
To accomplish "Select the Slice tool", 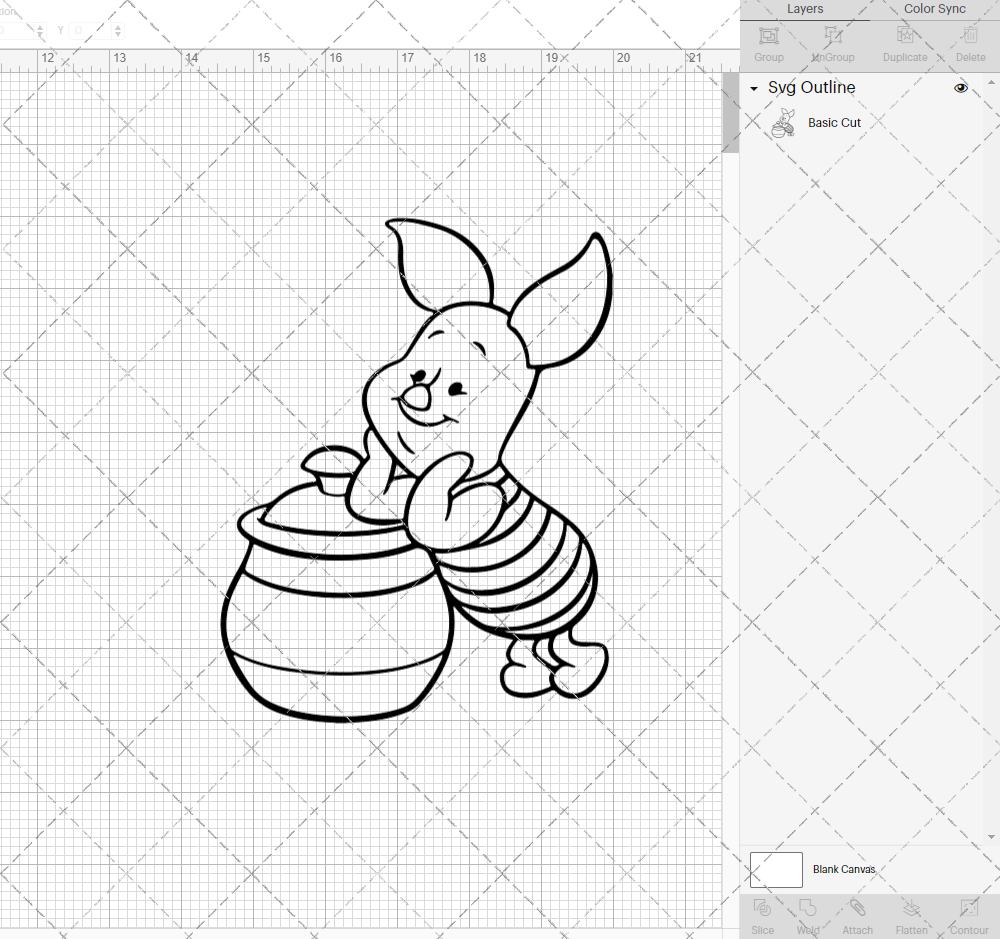I will (762, 915).
